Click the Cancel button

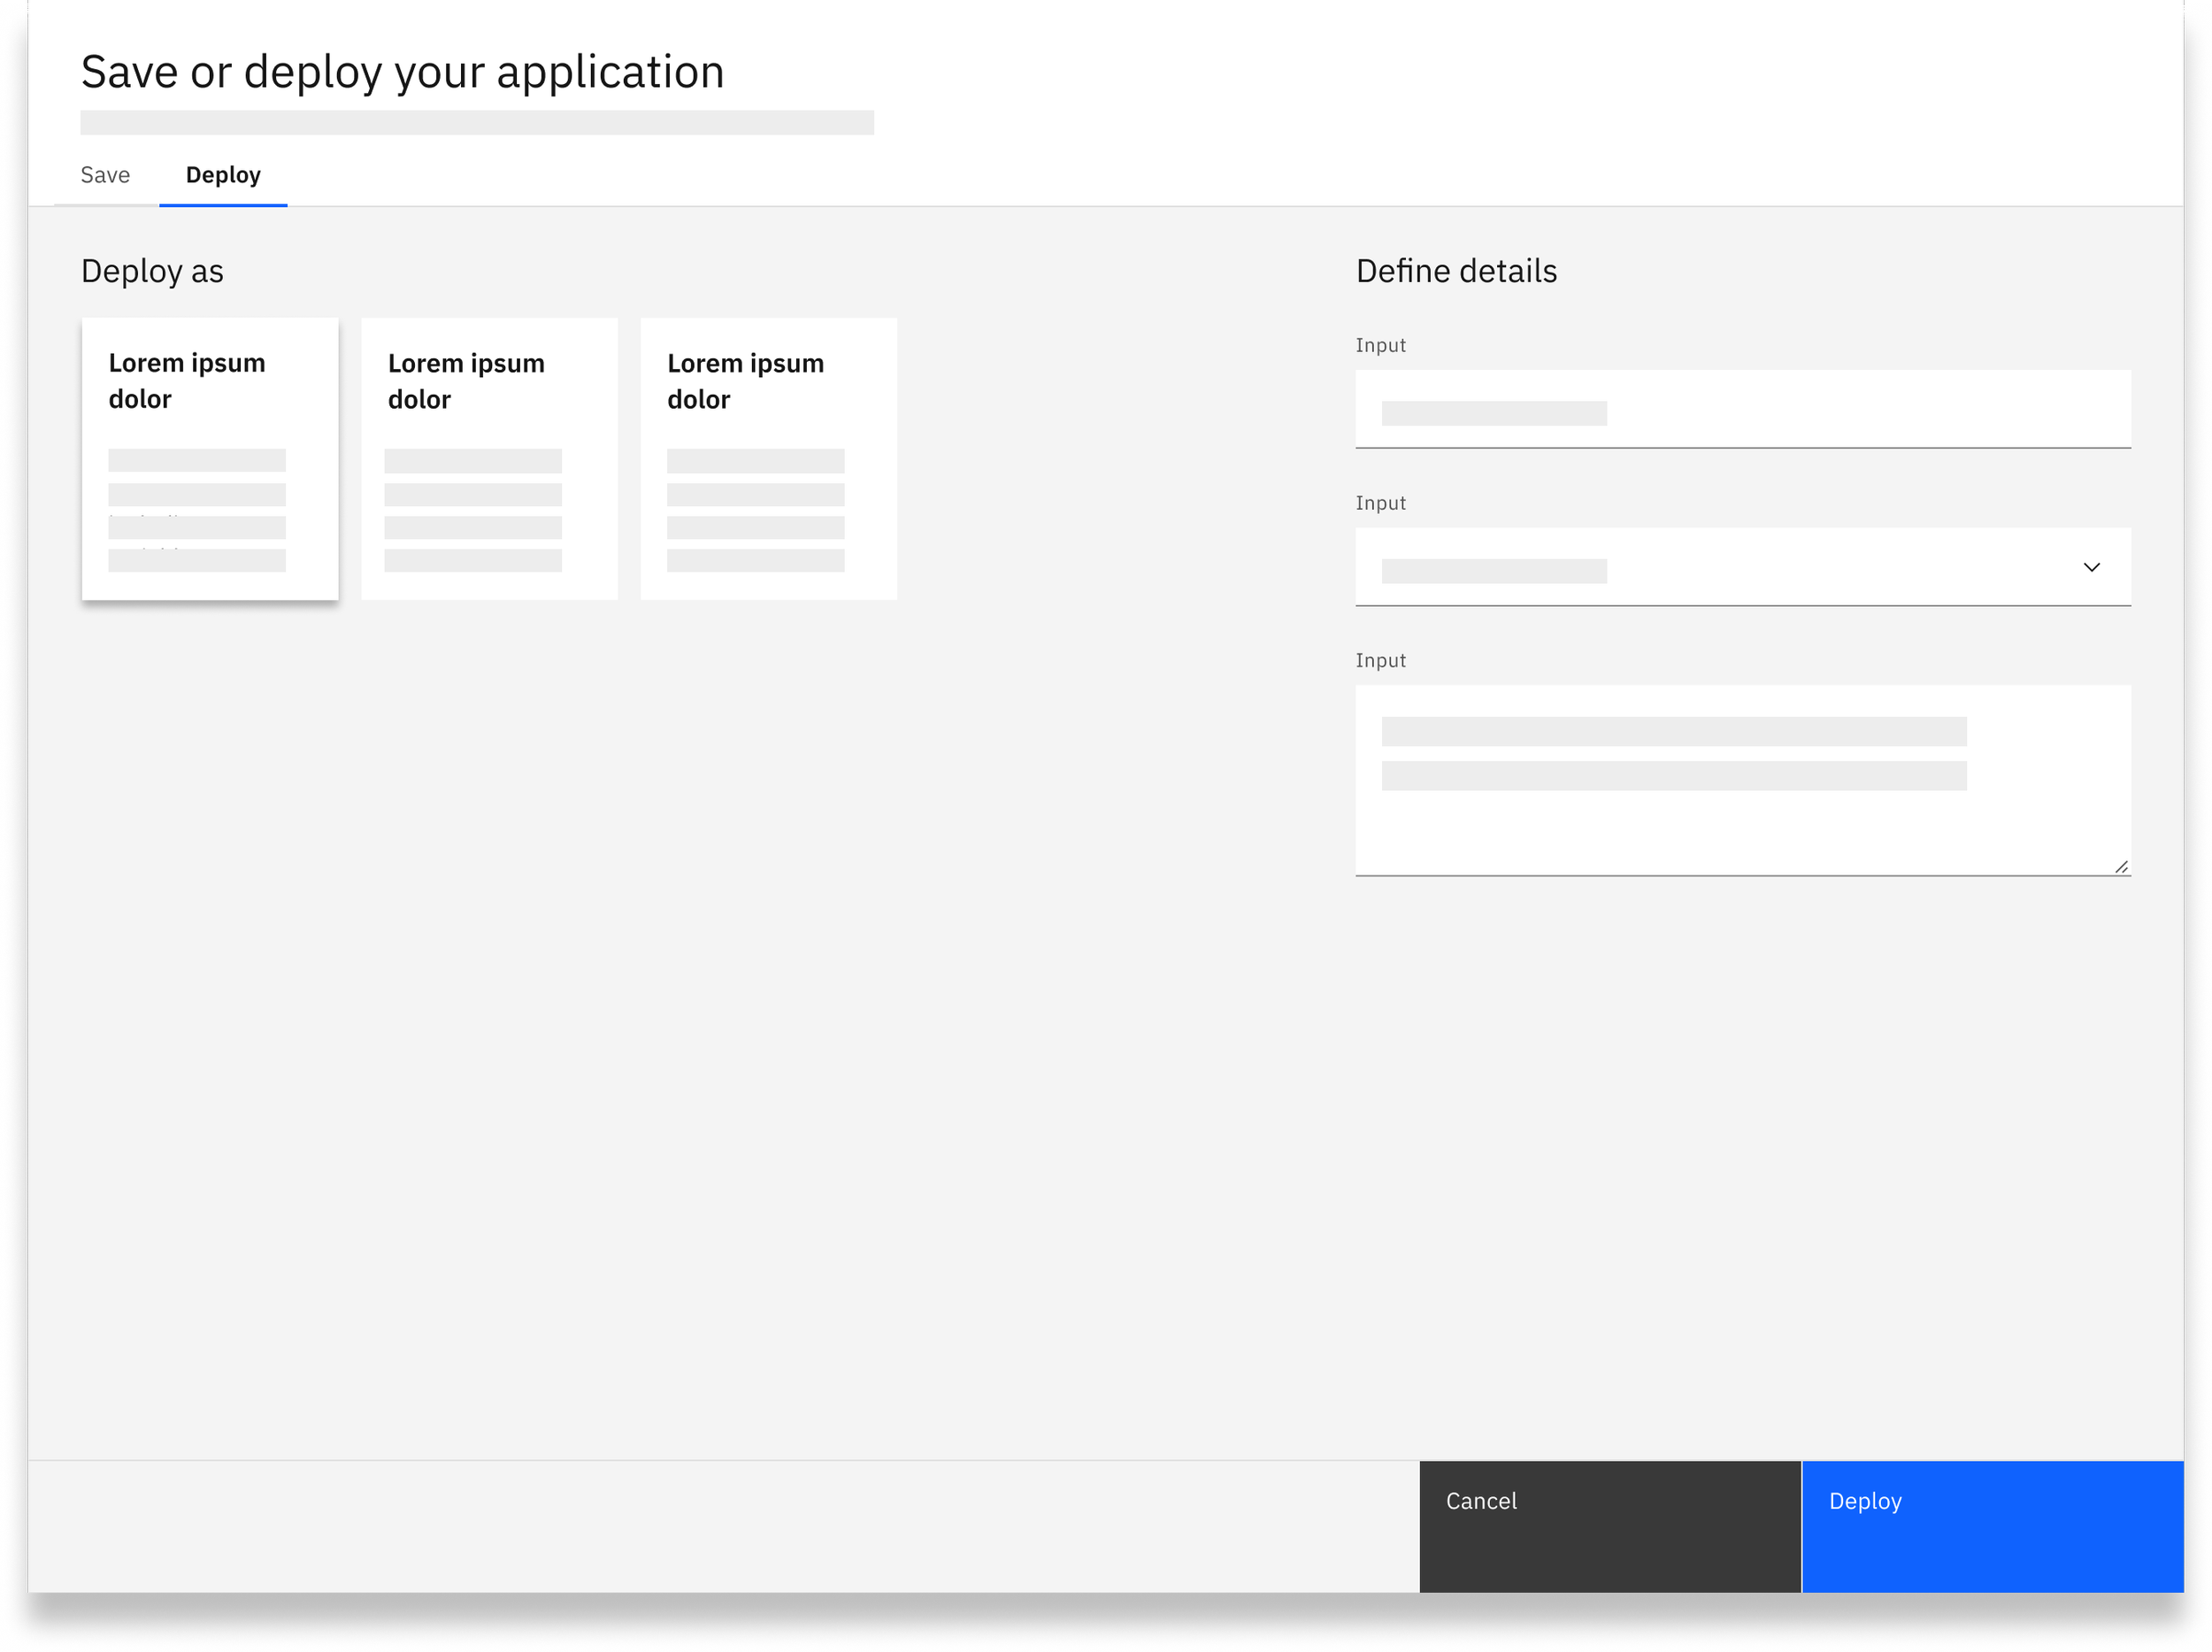[1610, 1526]
